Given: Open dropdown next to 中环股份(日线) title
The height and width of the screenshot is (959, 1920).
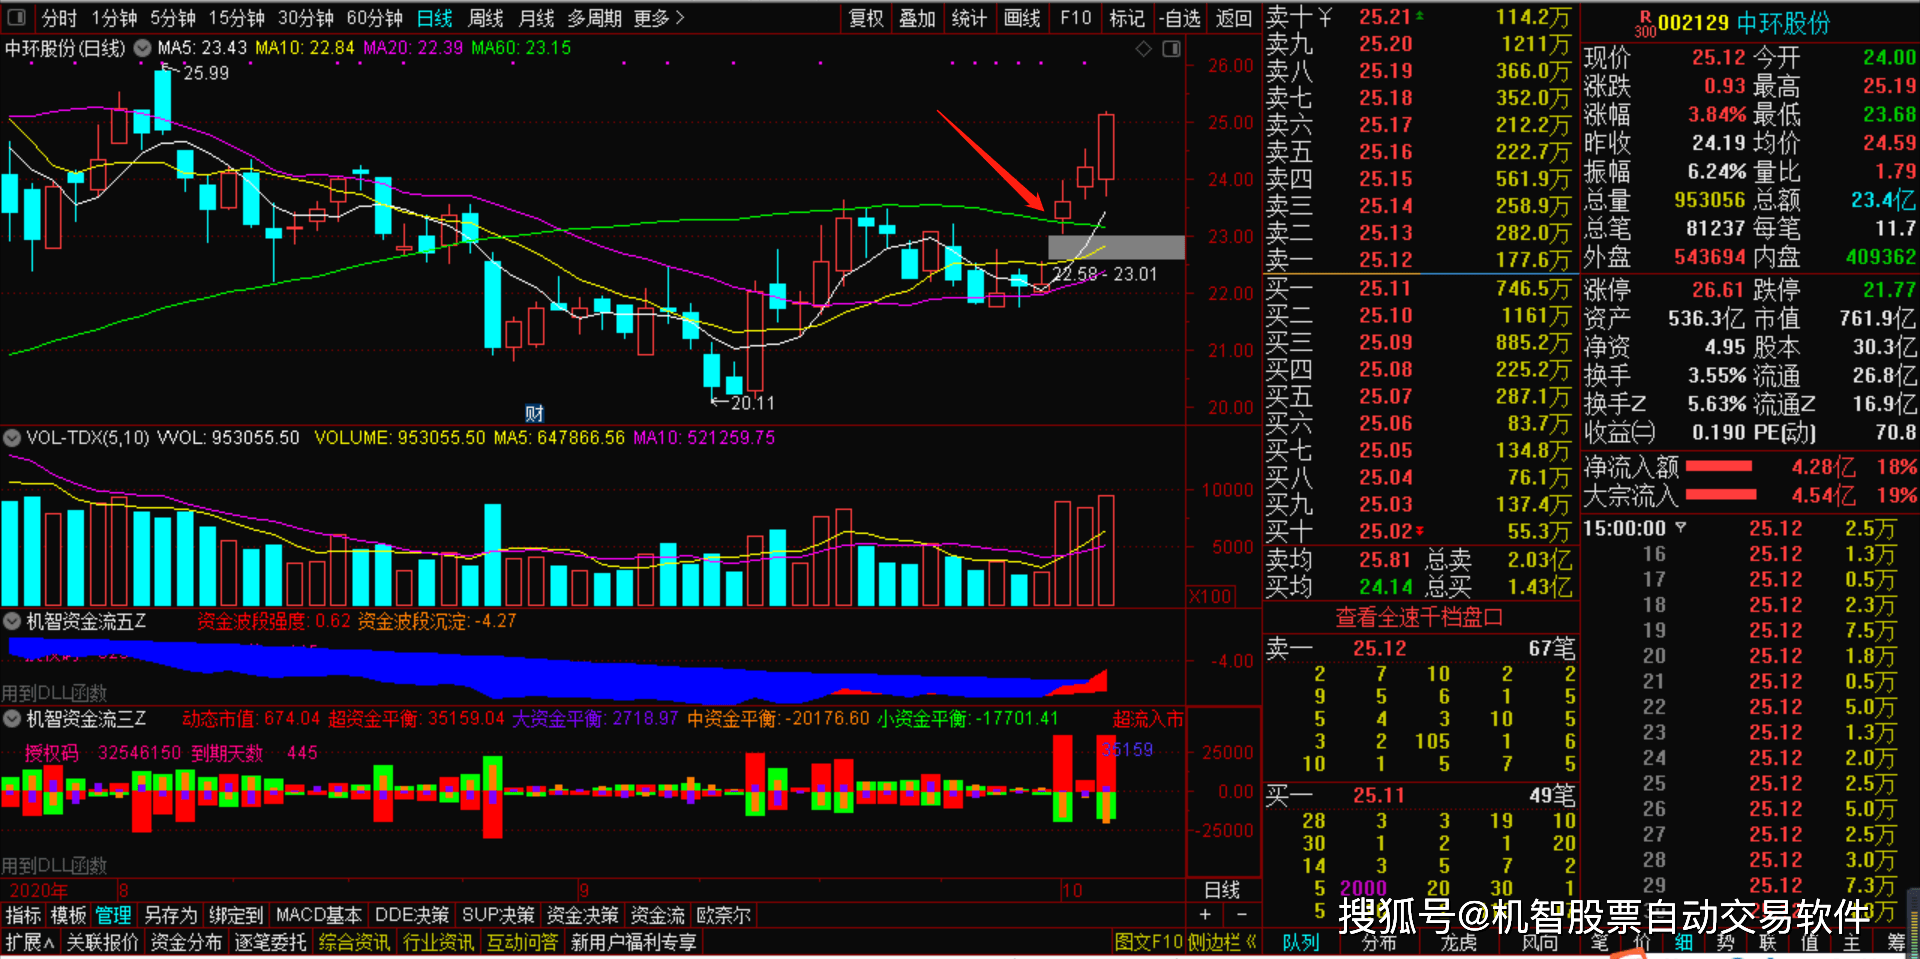Looking at the screenshot, I should (142, 48).
